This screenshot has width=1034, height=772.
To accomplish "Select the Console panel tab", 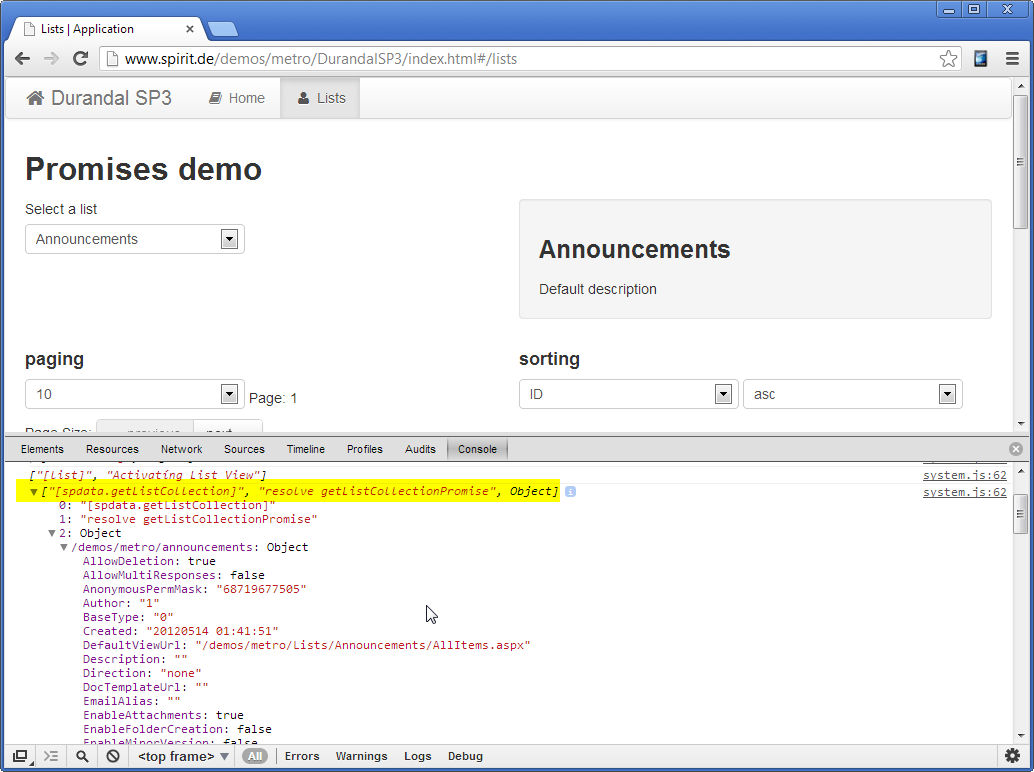I will [477, 449].
